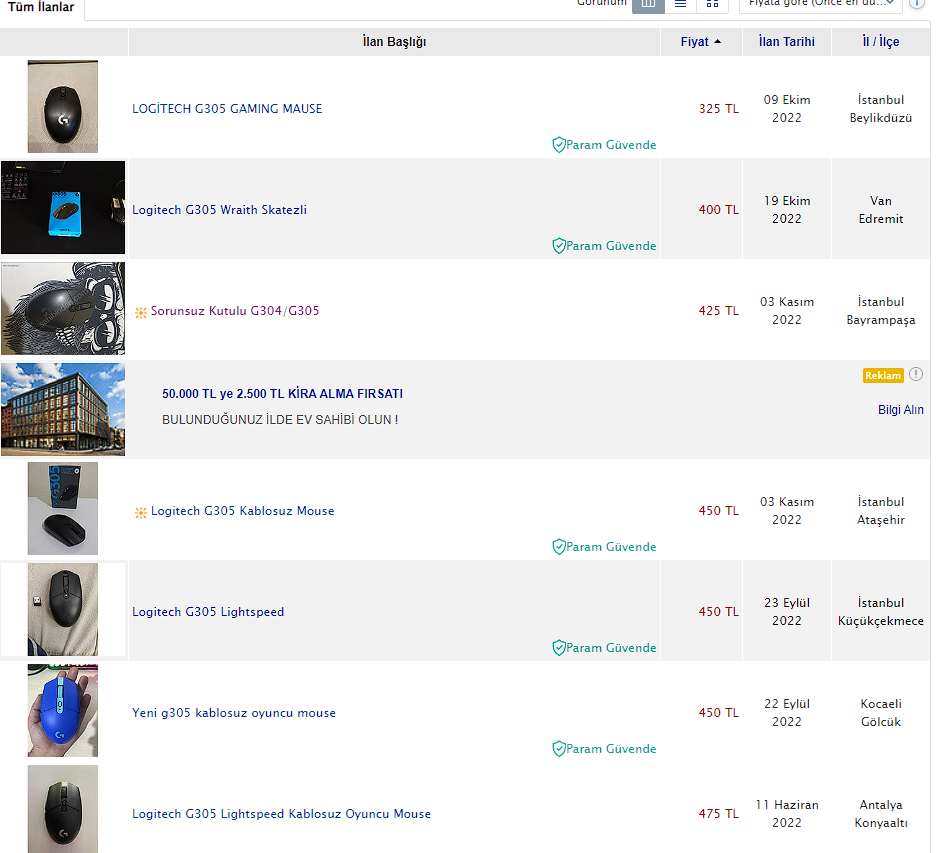Click BULUNDUĞUNUZ İLDE EV SAHİBİ OLUN text

point(280,420)
